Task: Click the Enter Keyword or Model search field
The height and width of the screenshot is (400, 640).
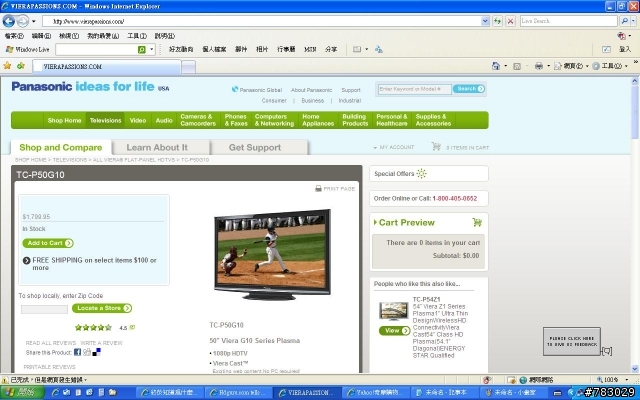Action: (414, 89)
